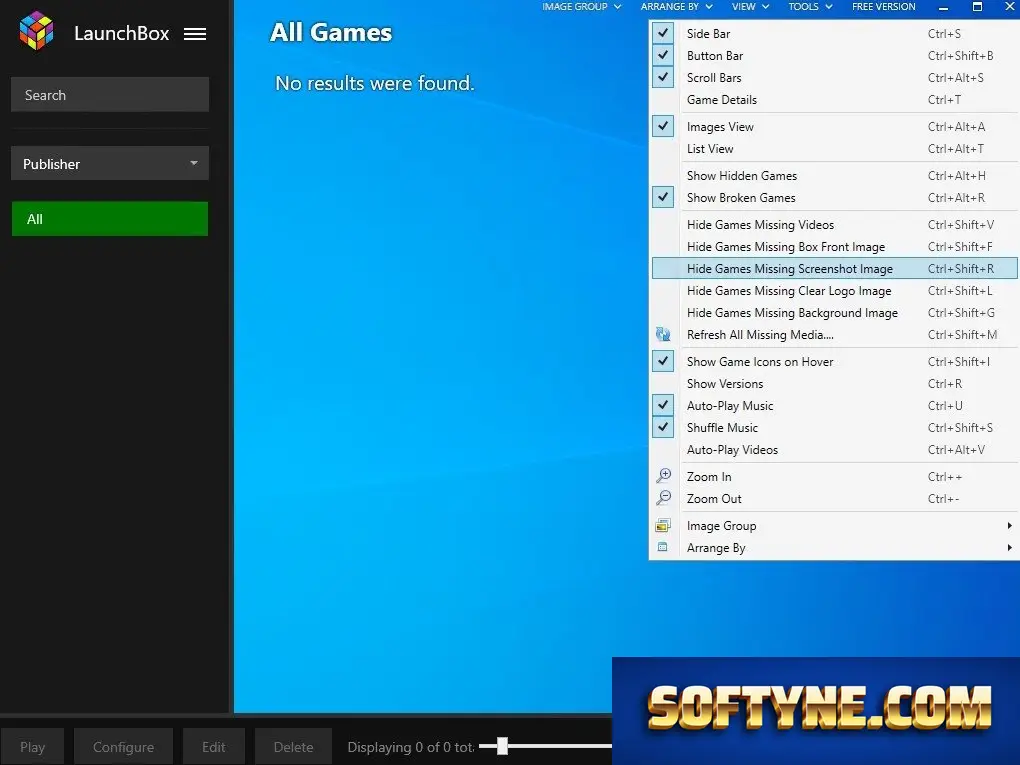This screenshot has width=1020, height=765.
Task: Turn off Show Broken Games
Action: tap(663, 197)
